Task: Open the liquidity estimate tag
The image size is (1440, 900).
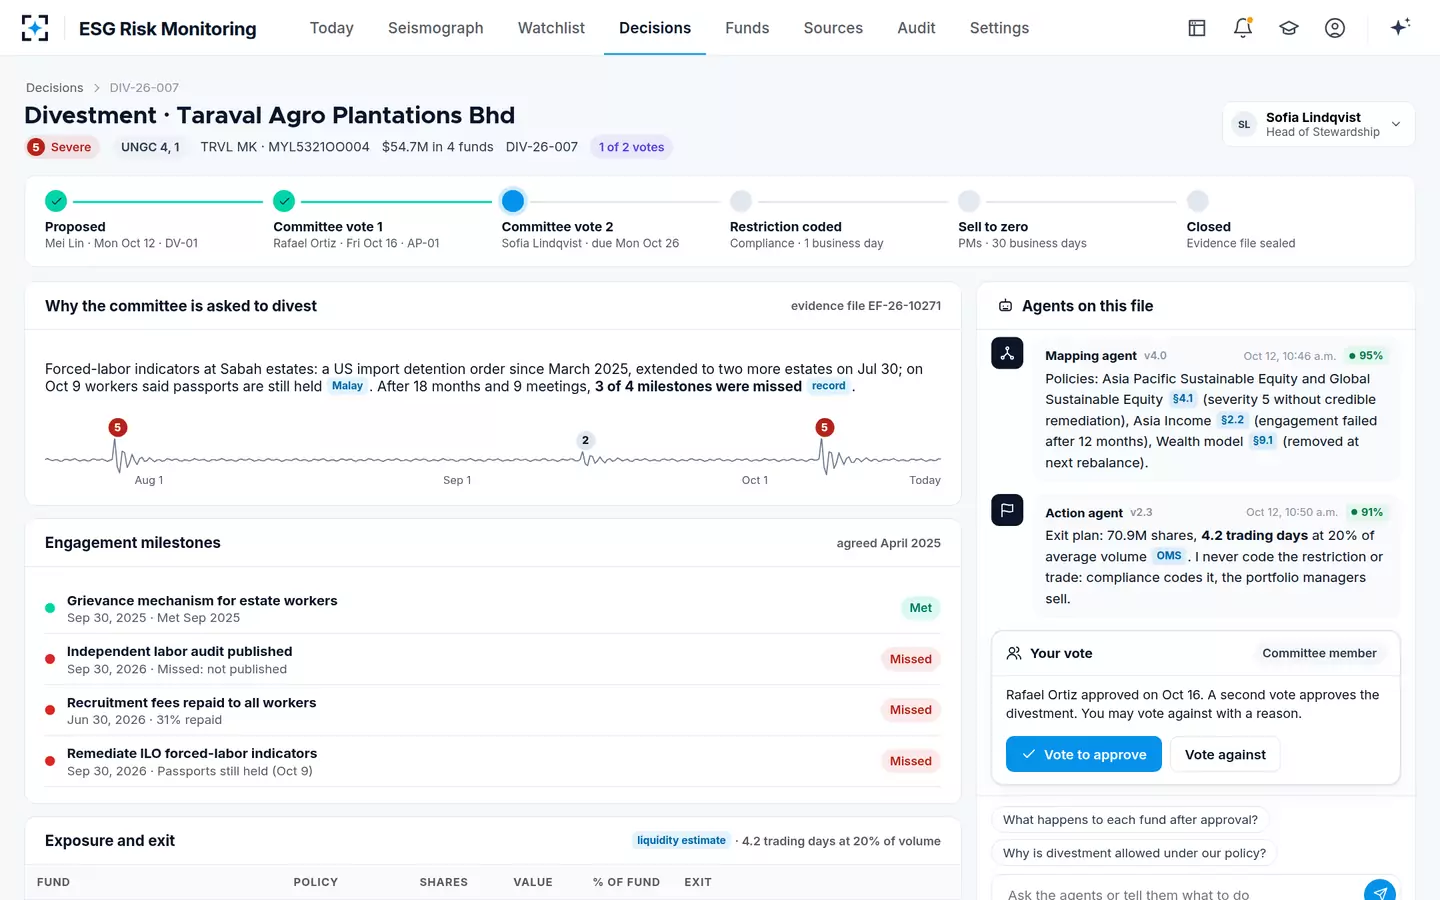Action: 681,841
